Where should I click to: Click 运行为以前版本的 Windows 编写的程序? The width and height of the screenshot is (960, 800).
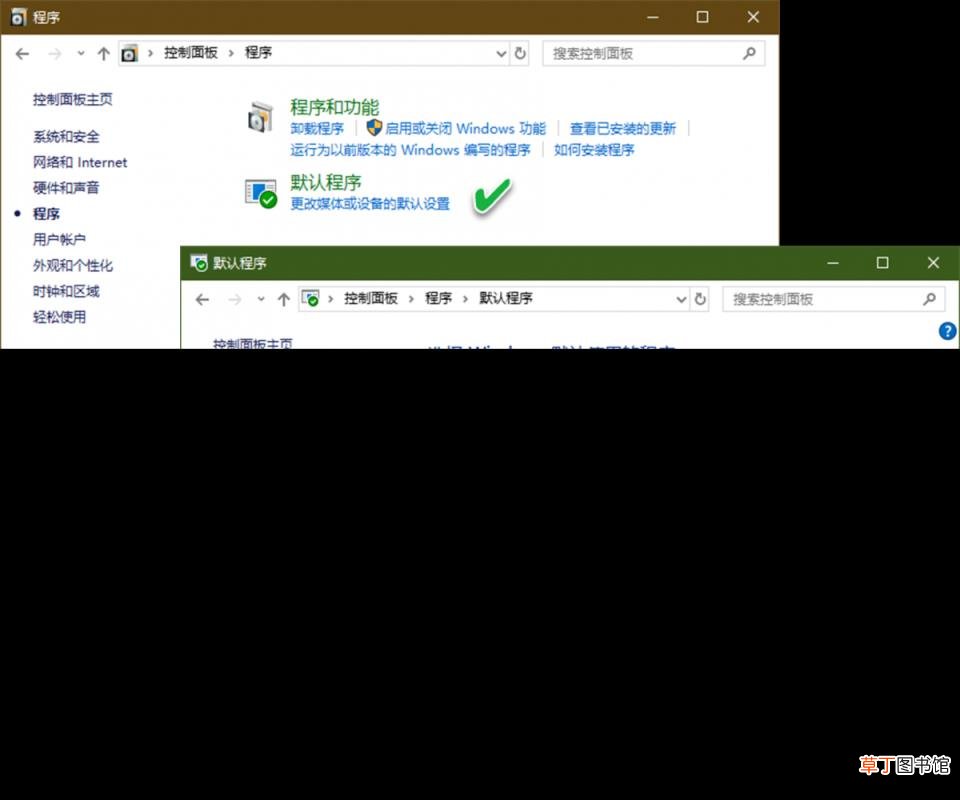[x=410, y=150]
